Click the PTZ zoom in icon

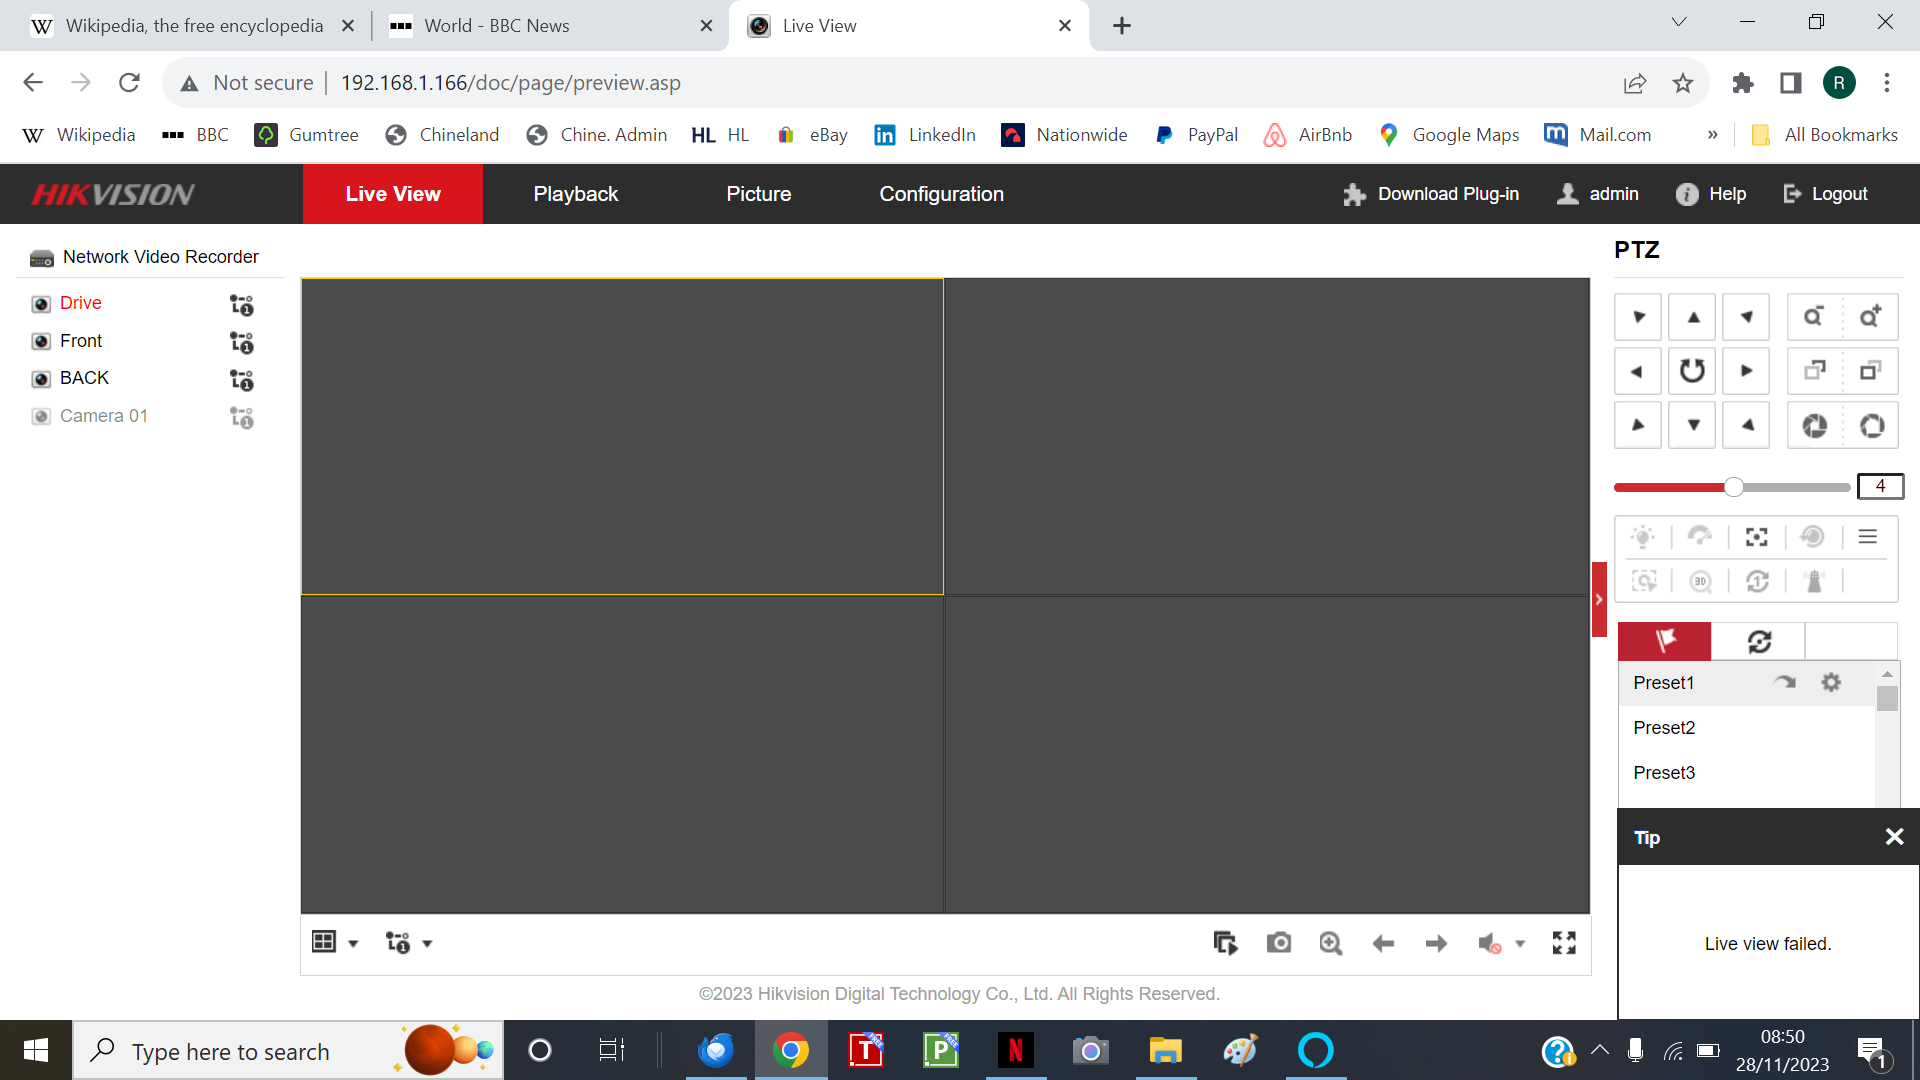pyautogui.click(x=1870, y=317)
